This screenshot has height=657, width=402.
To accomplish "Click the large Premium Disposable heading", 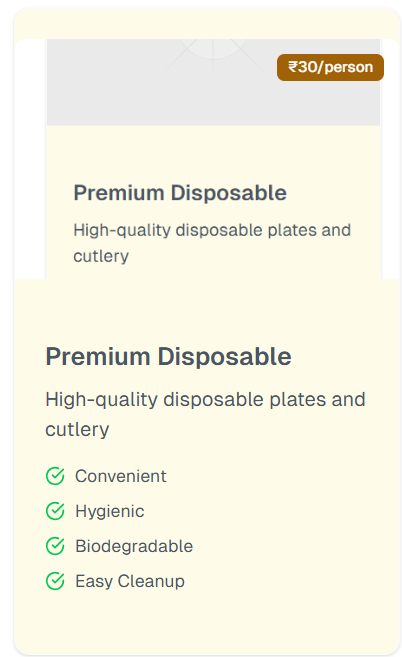I will pos(168,357).
